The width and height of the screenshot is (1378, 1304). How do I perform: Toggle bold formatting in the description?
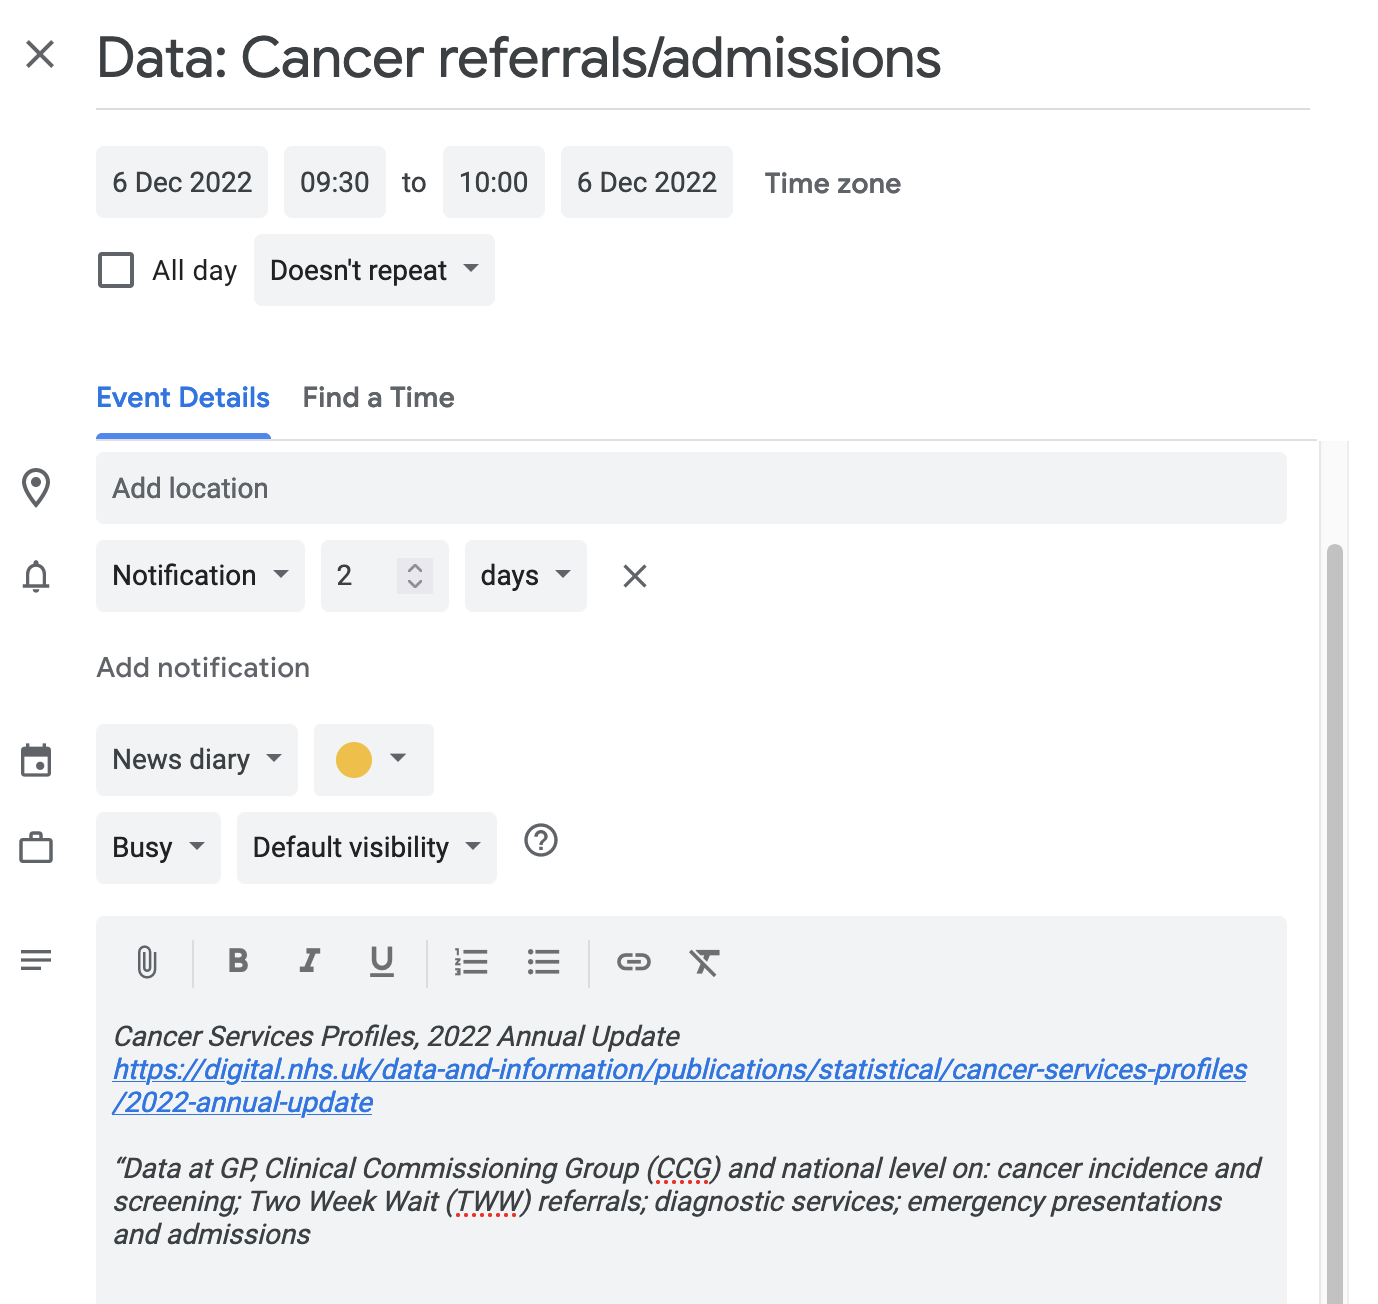click(x=237, y=962)
